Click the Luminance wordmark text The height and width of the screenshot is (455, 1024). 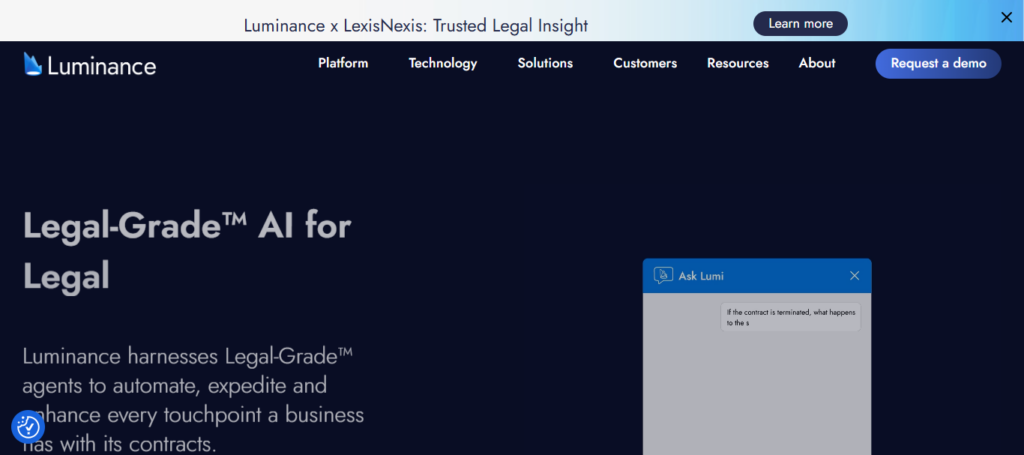(102, 66)
